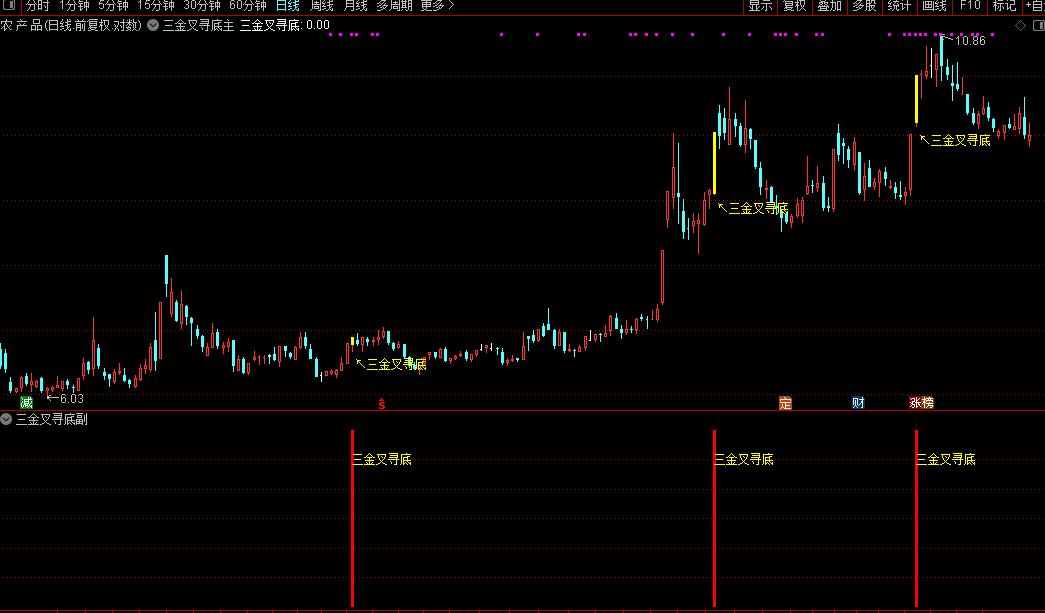Click the green 减 marker icon
This screenshot has width=1045, height=613.
(26, 402)
